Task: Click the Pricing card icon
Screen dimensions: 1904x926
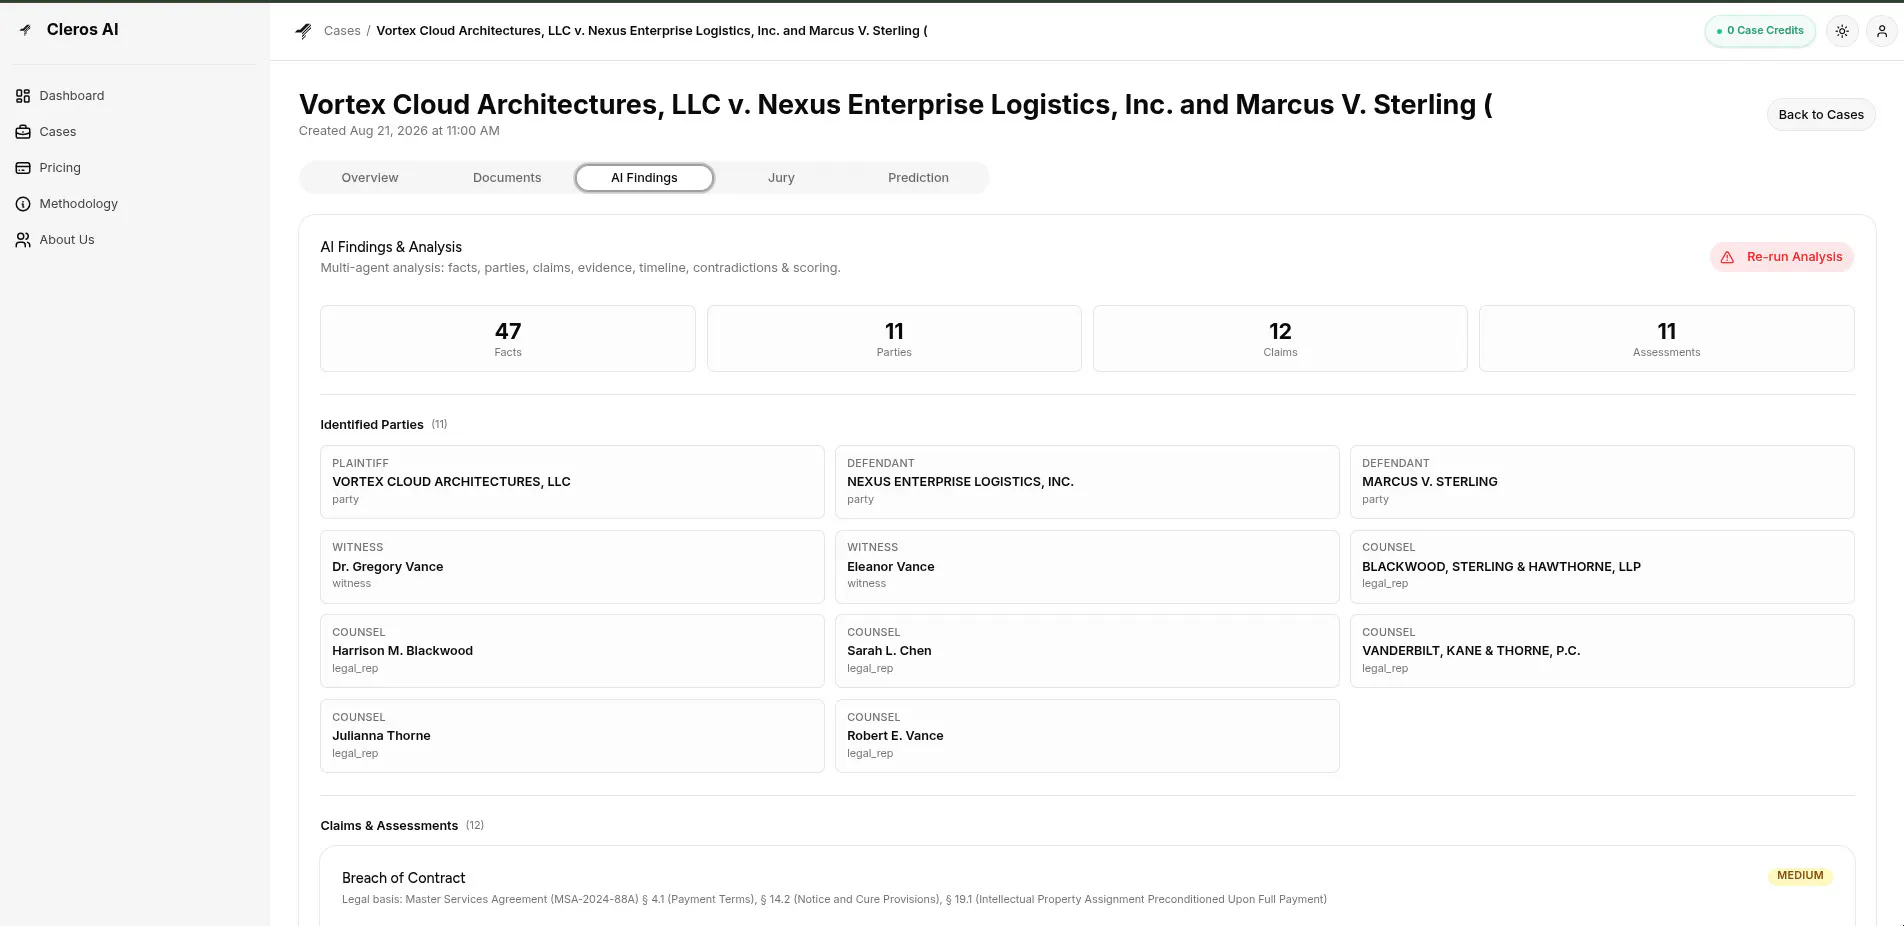Action: [23, 168]
